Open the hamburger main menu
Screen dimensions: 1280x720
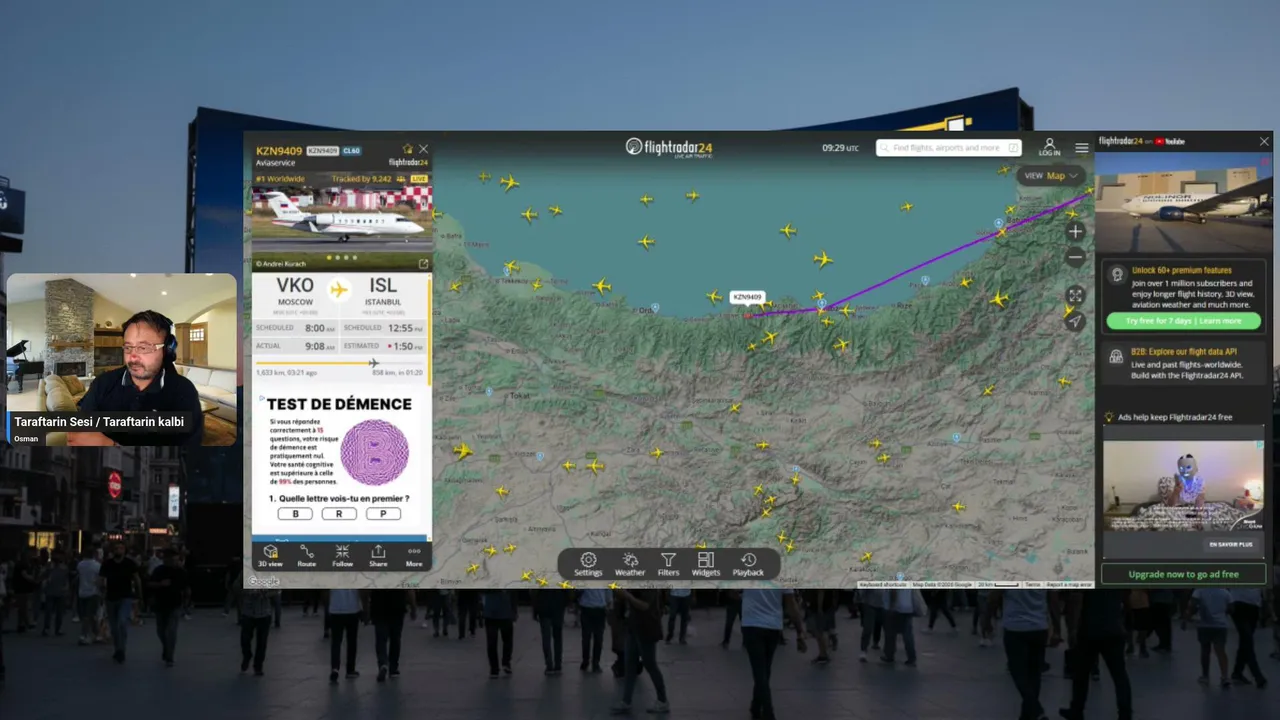1082,148
